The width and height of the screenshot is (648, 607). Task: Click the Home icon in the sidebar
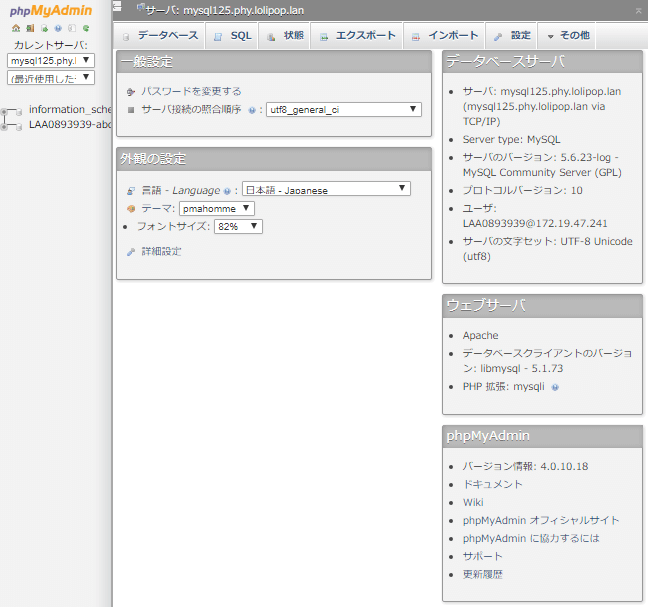click(15, 29)
